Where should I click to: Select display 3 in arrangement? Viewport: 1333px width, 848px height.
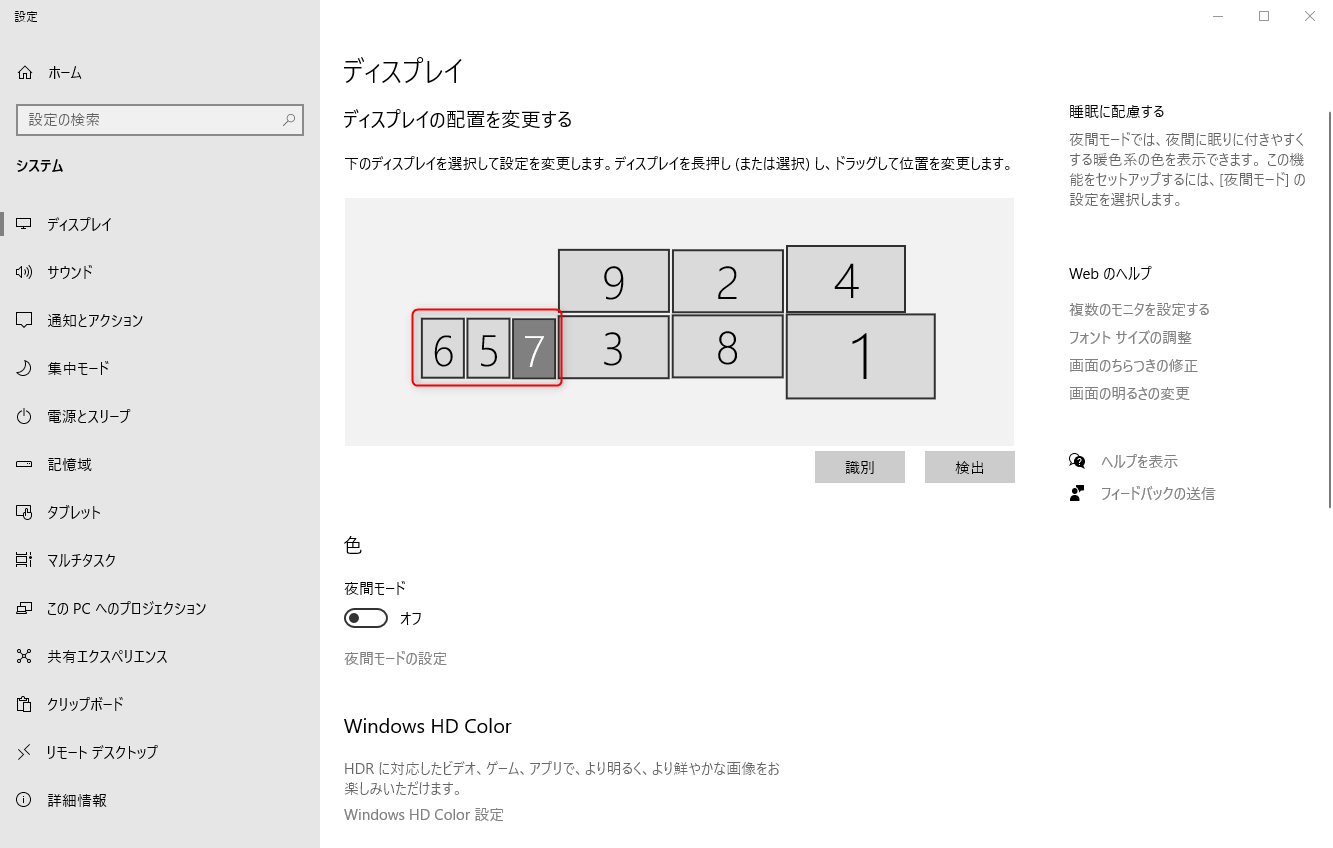click(x=613, y=347)
